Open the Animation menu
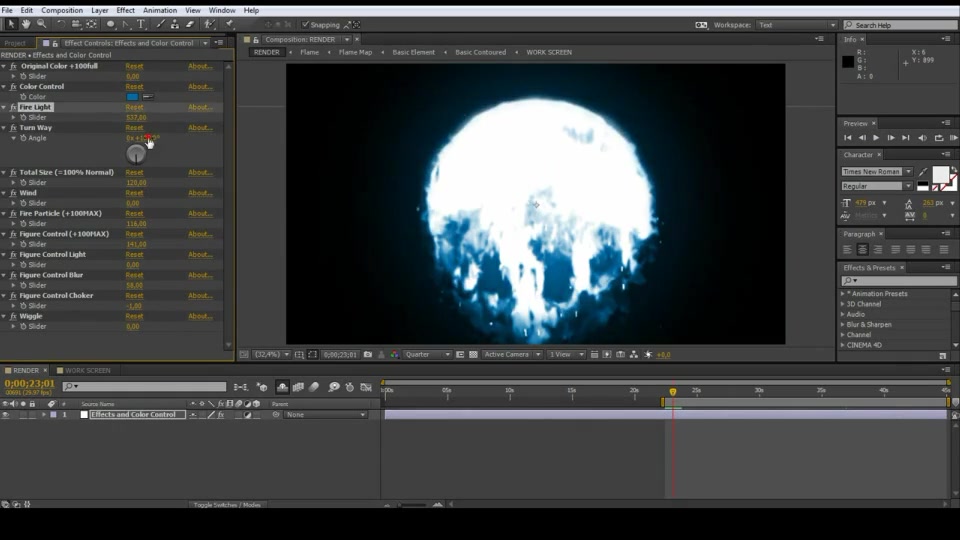 click(160, 10)
